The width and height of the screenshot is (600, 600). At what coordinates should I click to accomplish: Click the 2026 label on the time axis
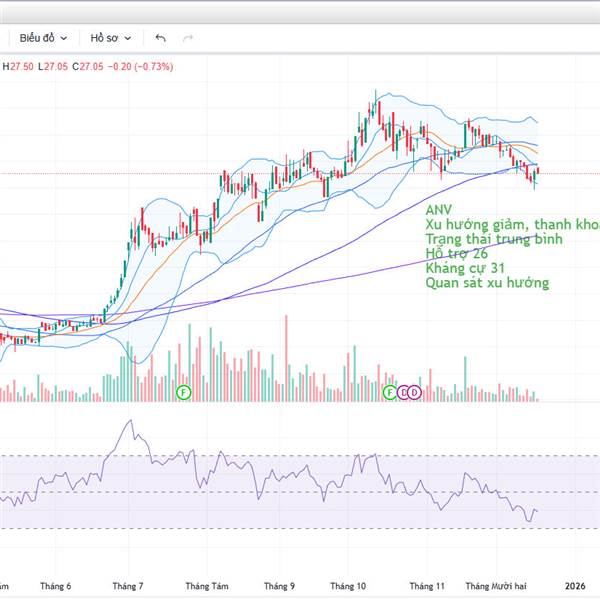574,586
